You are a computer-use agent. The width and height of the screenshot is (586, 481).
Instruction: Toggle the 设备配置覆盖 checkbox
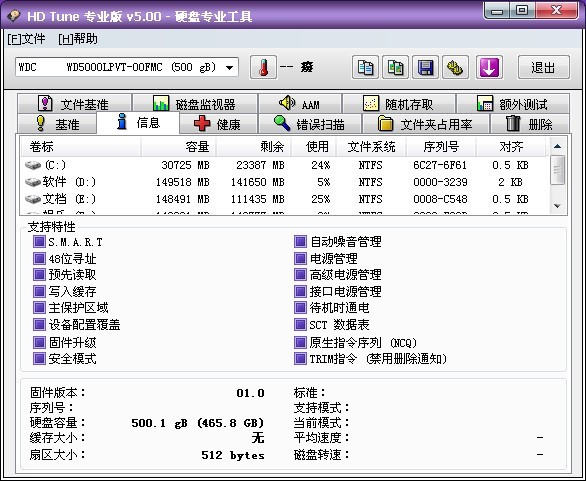click(39, 324)
